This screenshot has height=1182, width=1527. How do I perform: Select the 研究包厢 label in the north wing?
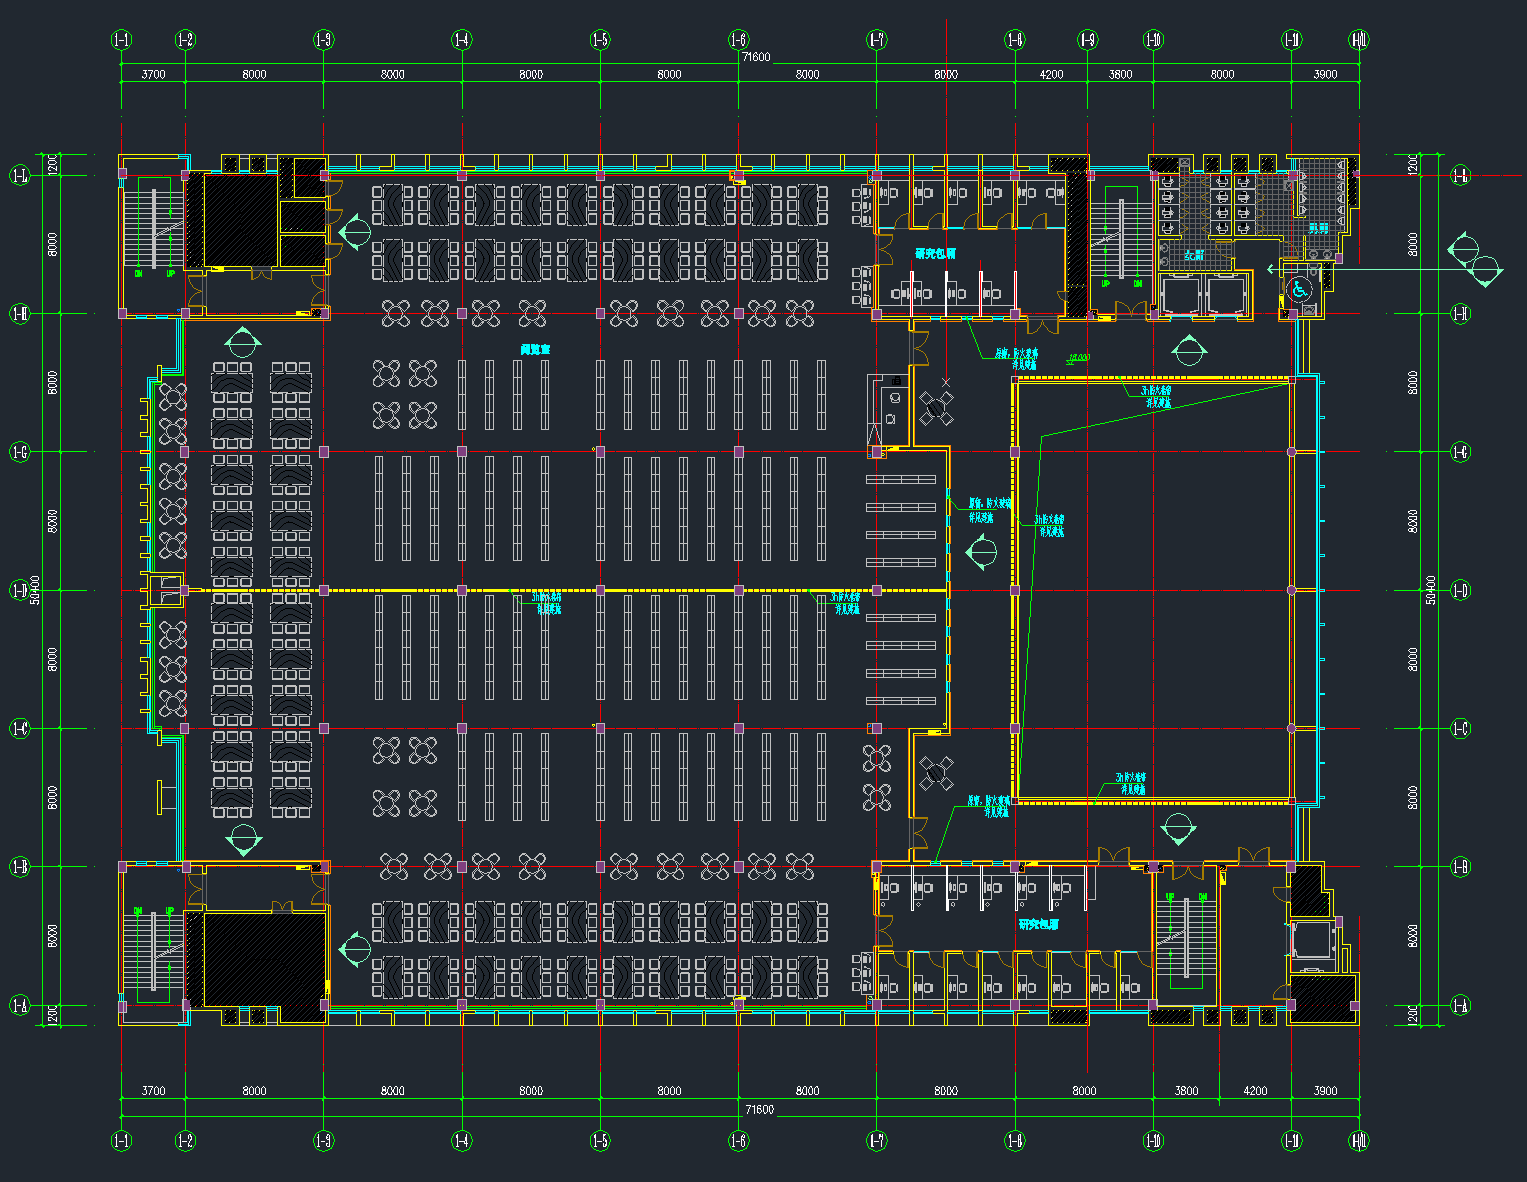(x=935, y=253)
